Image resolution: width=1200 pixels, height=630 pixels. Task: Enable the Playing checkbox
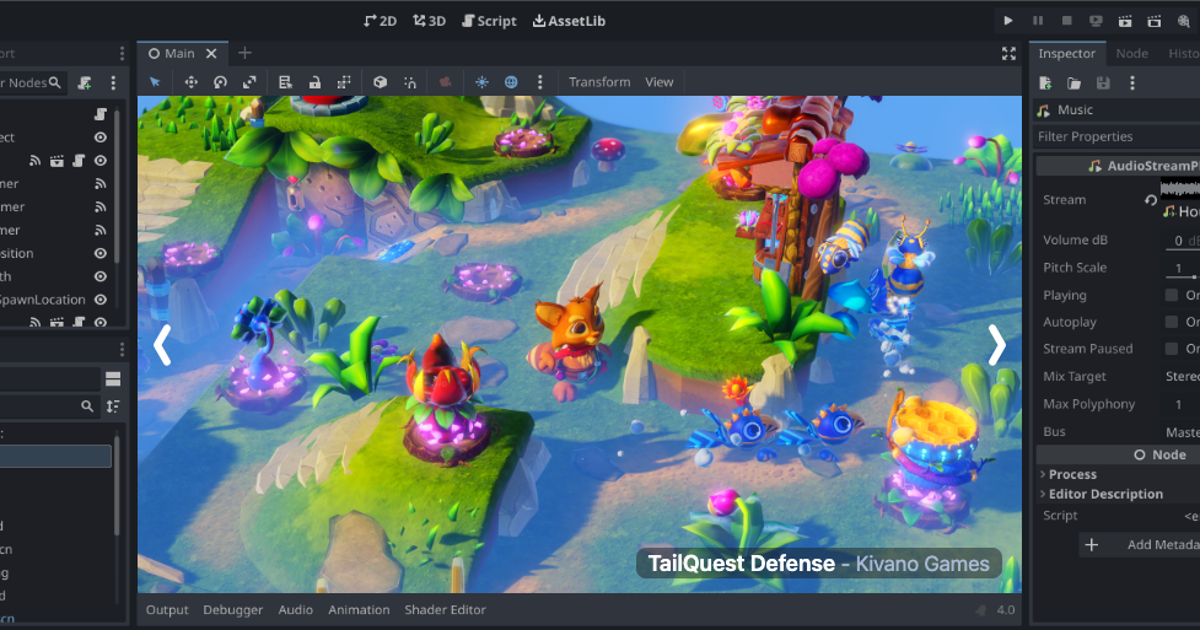point(1171,295)
